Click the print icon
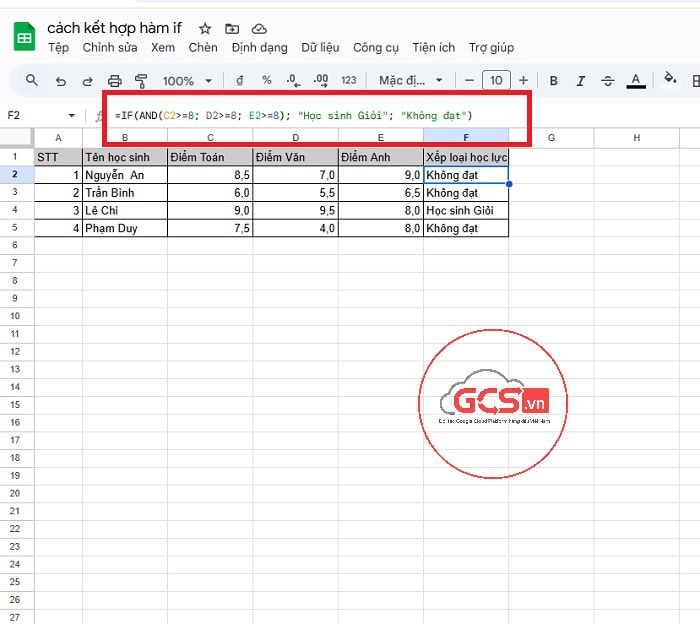Image resolution: width=700 pixels, height=624 pixels. click(x=114, y=80)
